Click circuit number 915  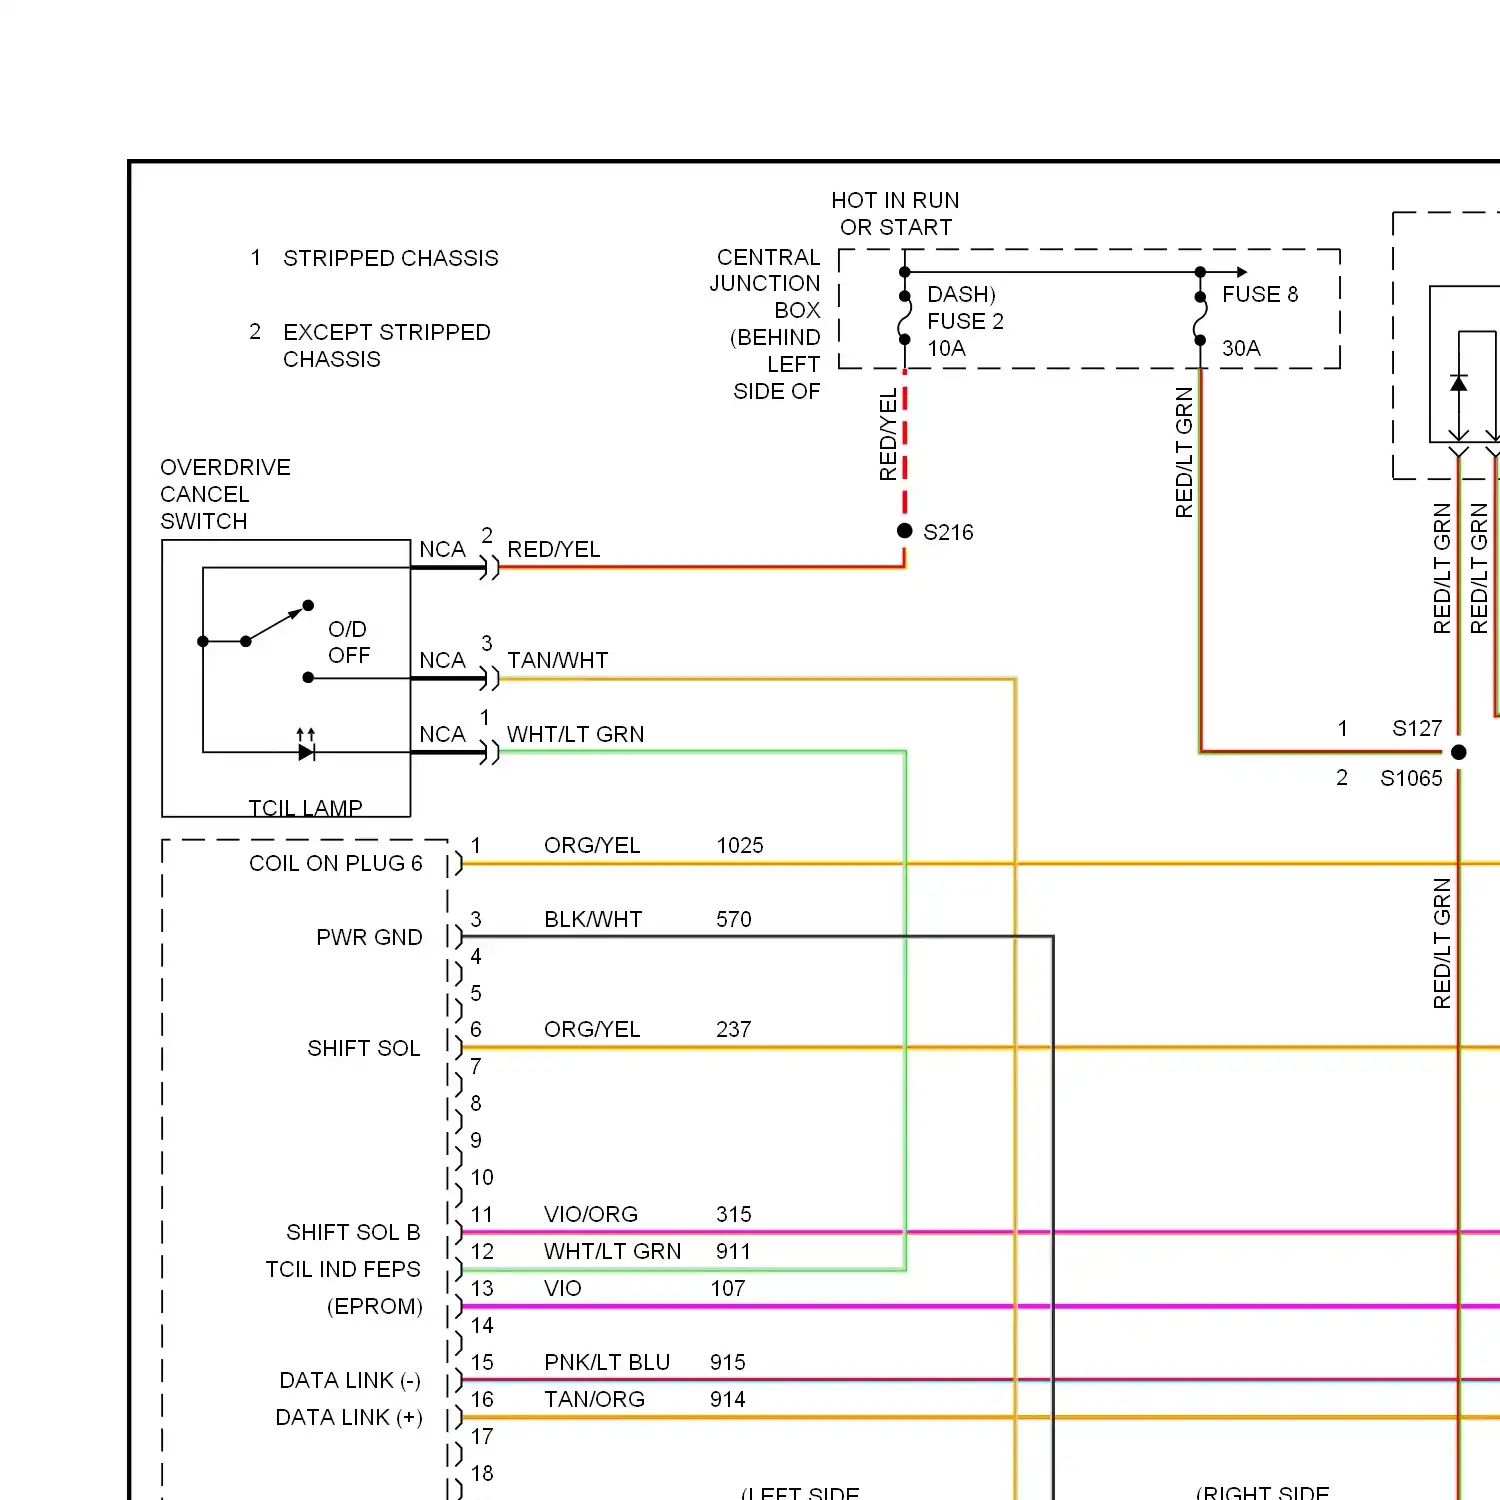tap(728, 1362)
